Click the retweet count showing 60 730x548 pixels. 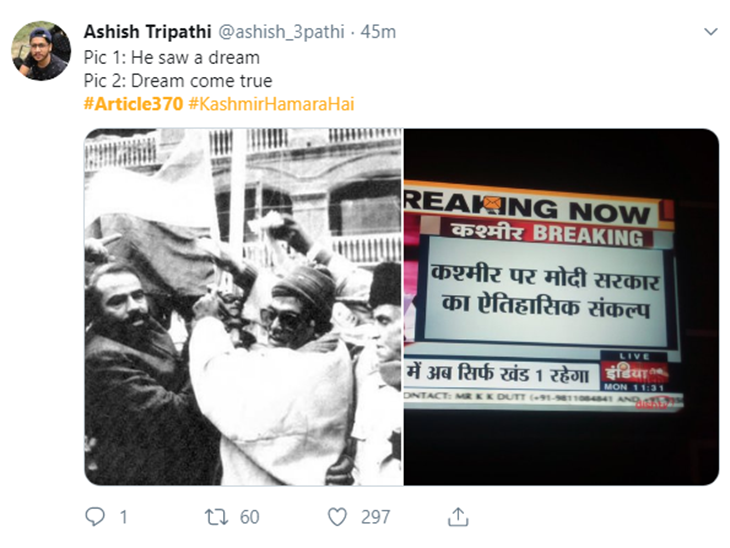tap(250, 517)
